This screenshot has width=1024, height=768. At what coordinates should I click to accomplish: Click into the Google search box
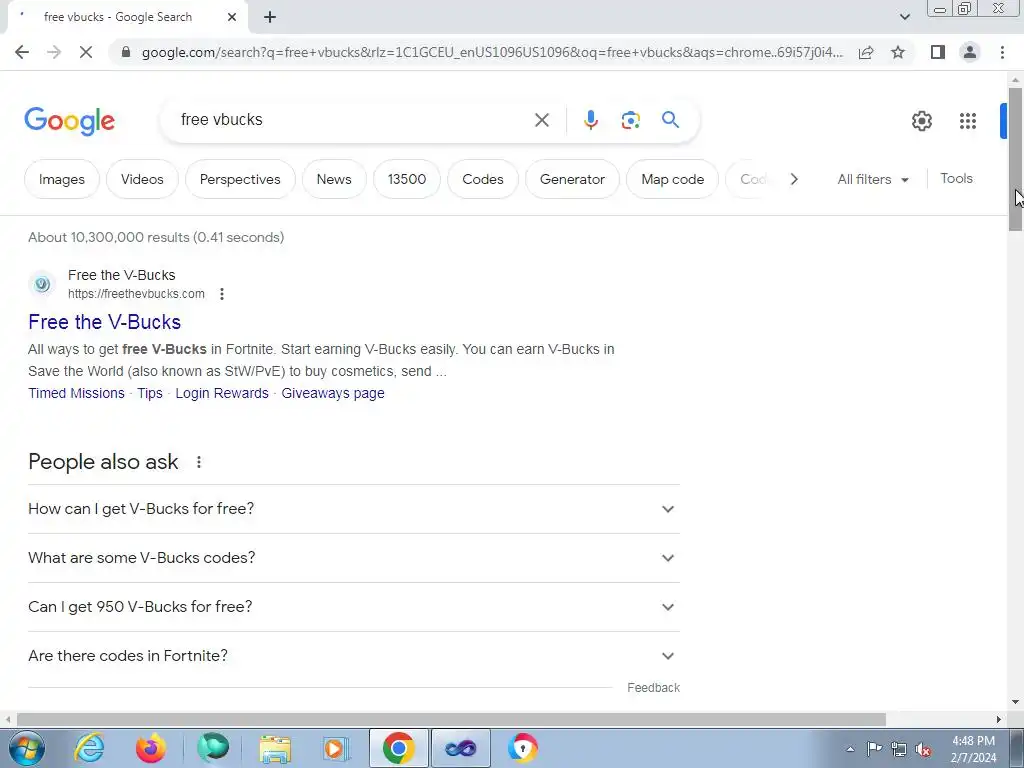tap(353, 120)
